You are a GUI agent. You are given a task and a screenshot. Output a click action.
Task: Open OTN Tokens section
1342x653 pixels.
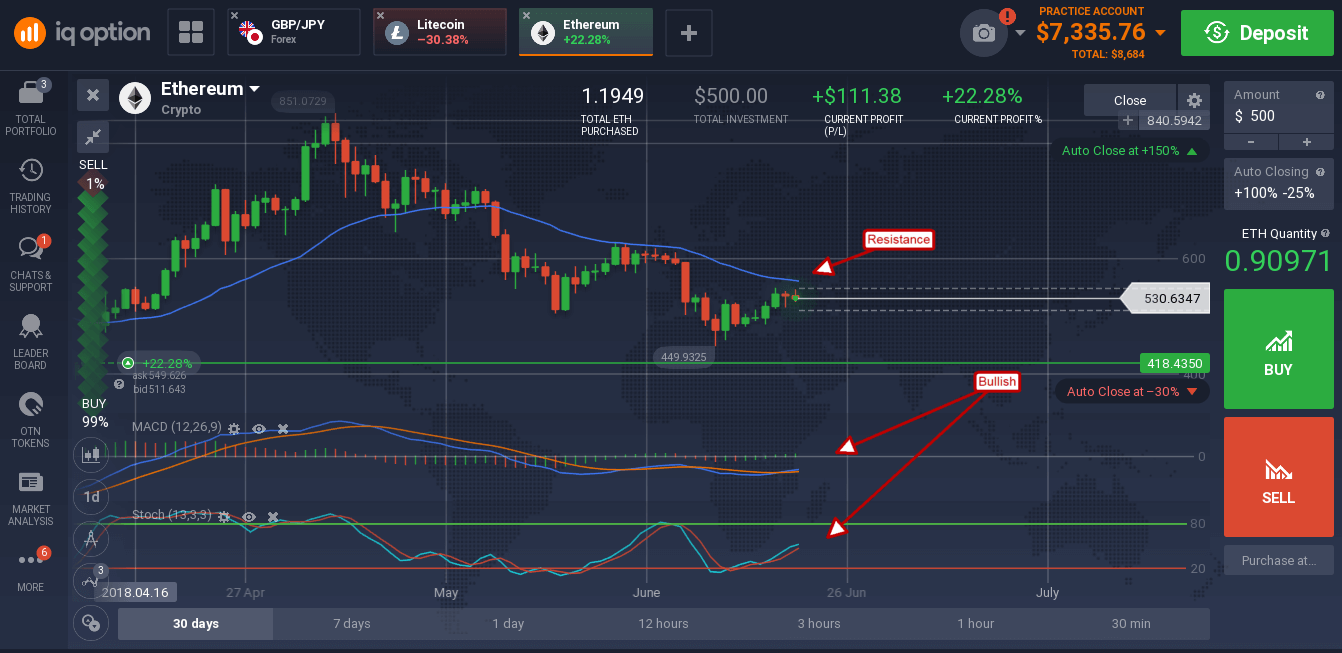coord(30,420)
